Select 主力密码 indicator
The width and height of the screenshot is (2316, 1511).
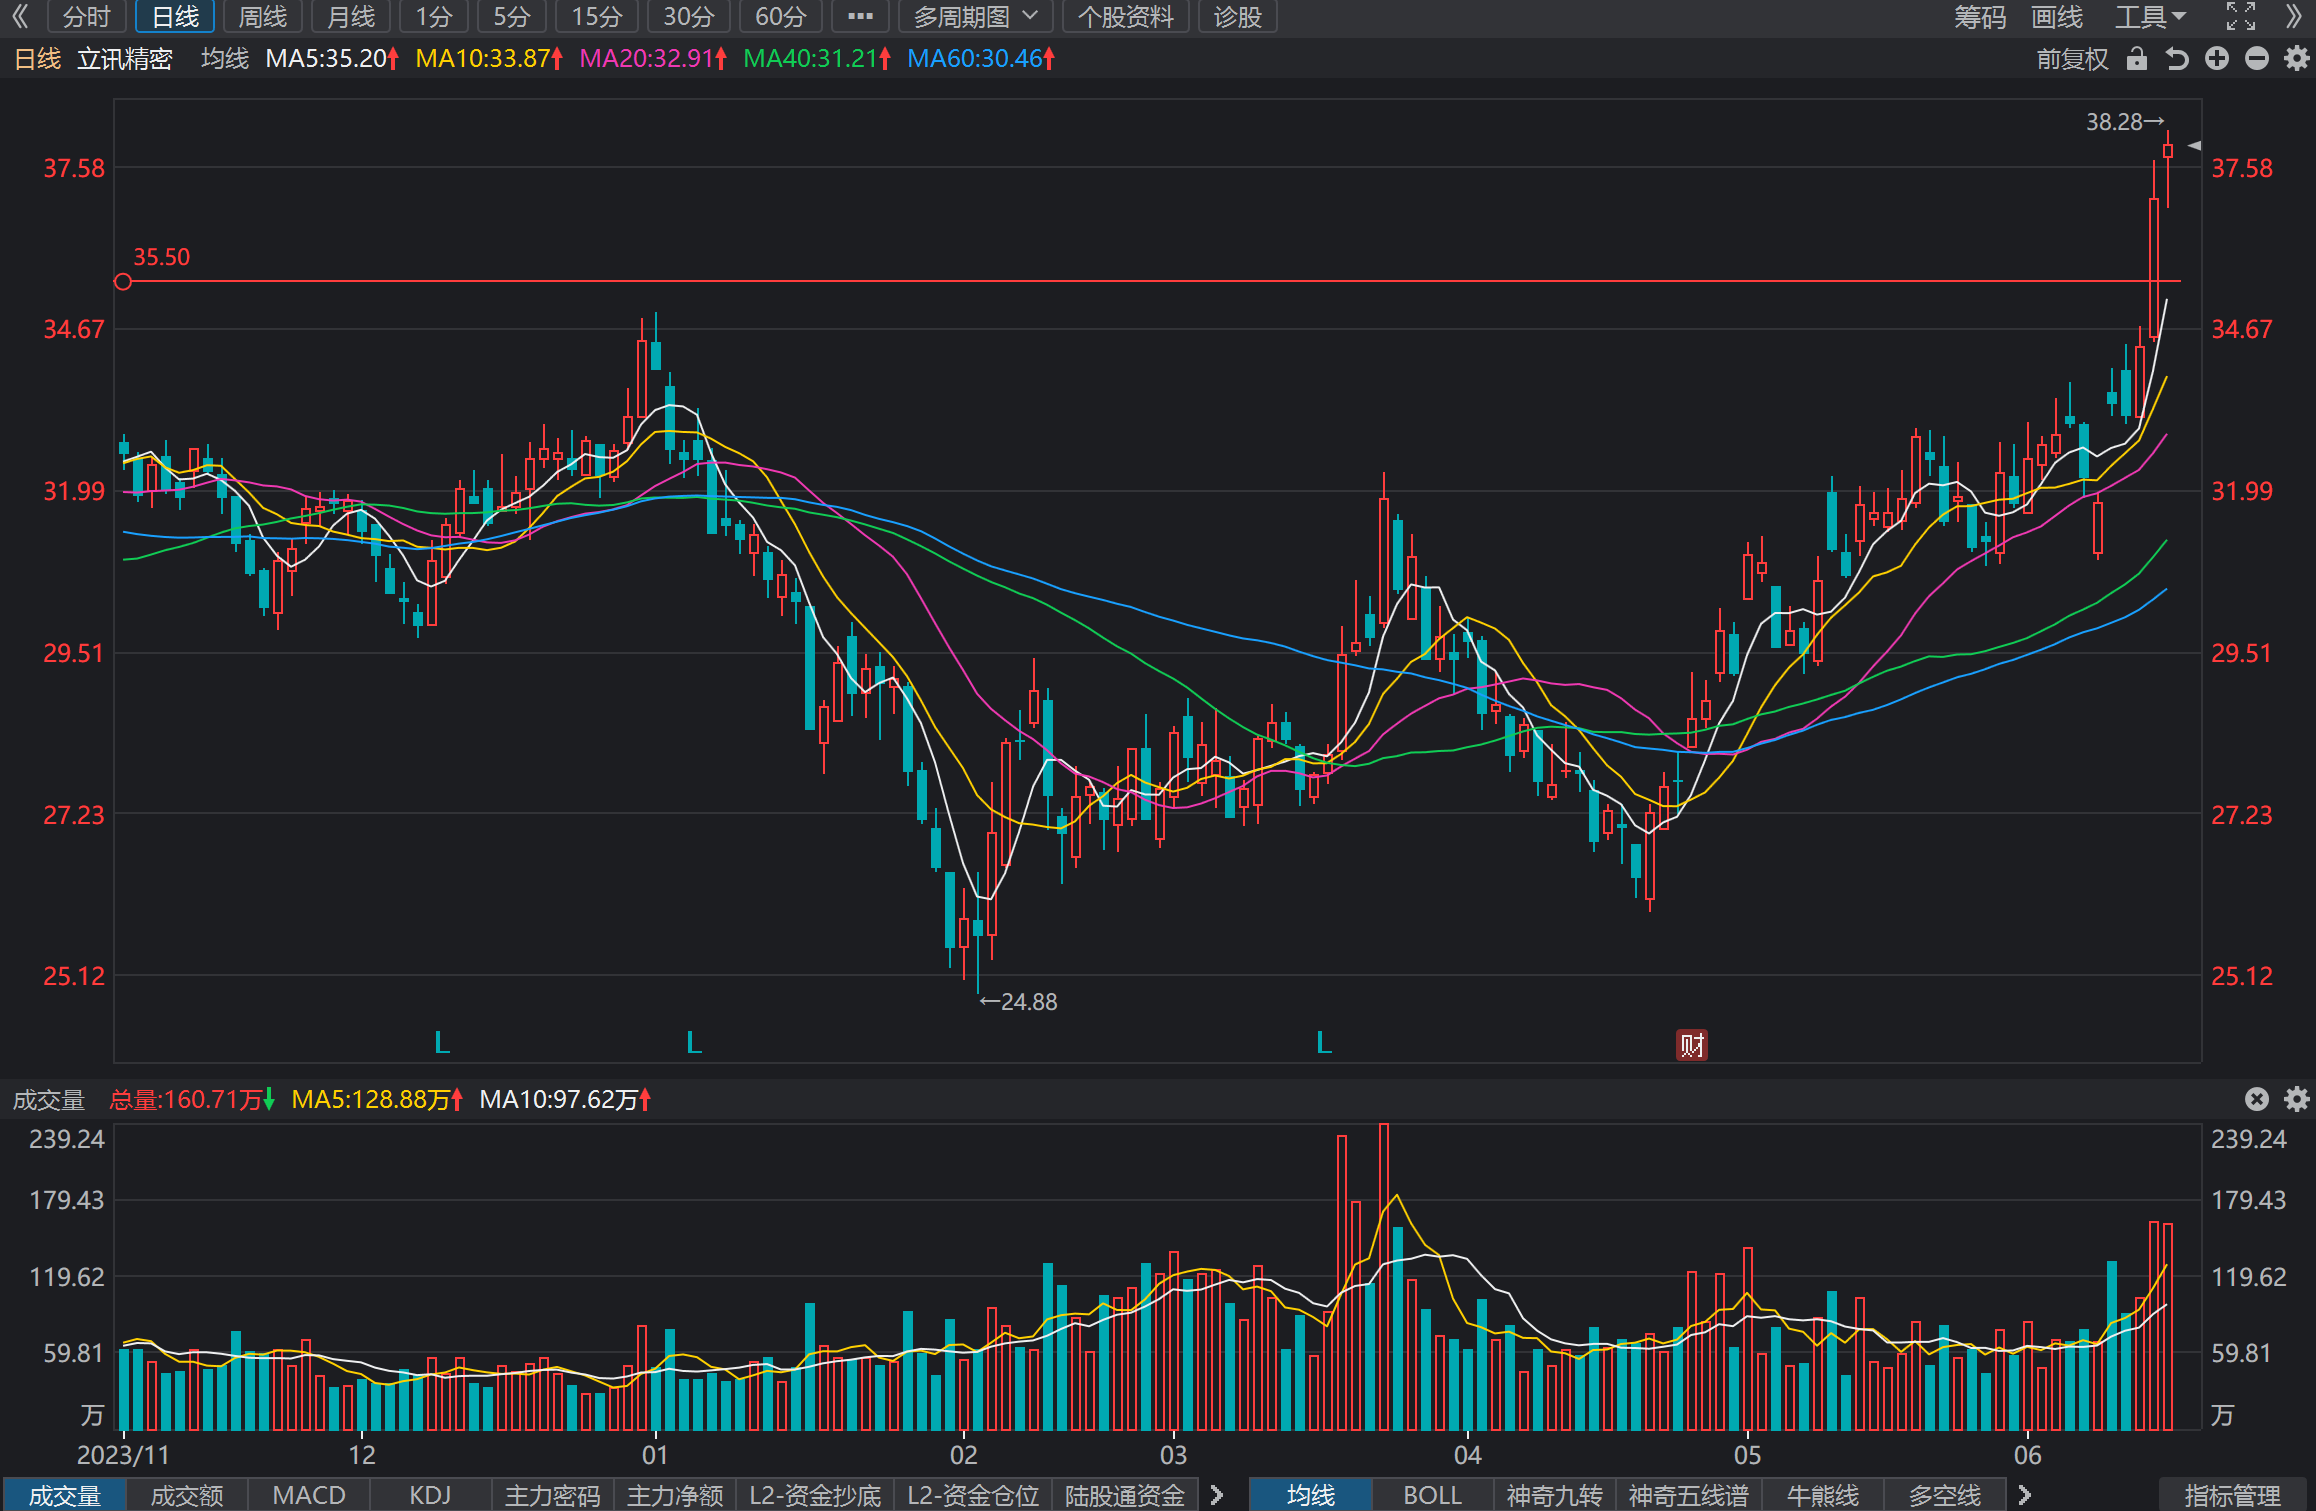553,1495
